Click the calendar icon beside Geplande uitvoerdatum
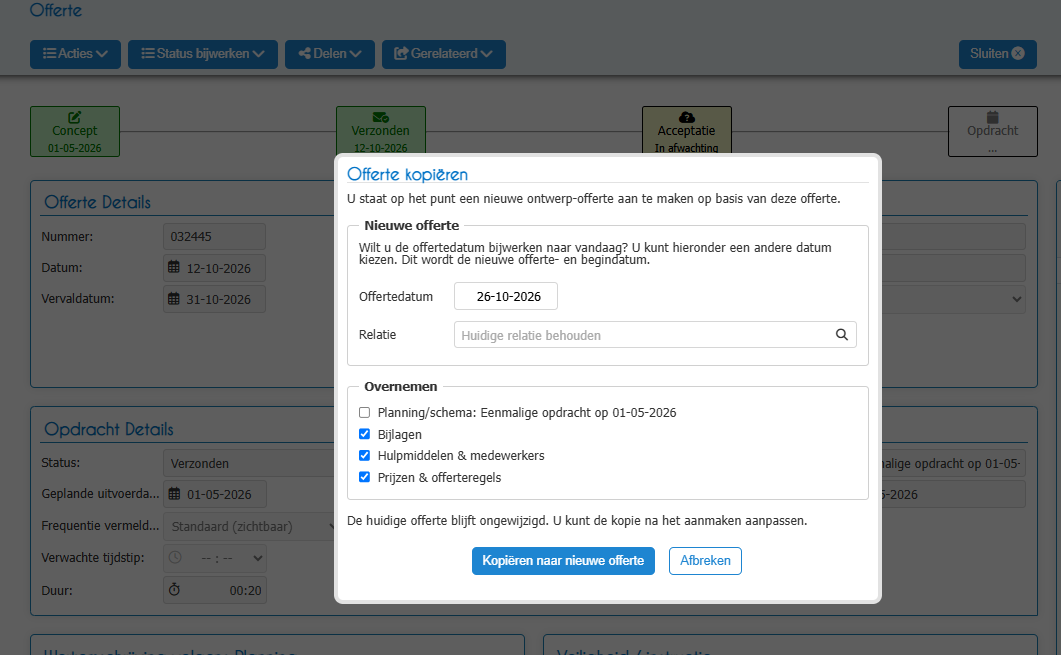1061x655 pixels. coord(174,494)
